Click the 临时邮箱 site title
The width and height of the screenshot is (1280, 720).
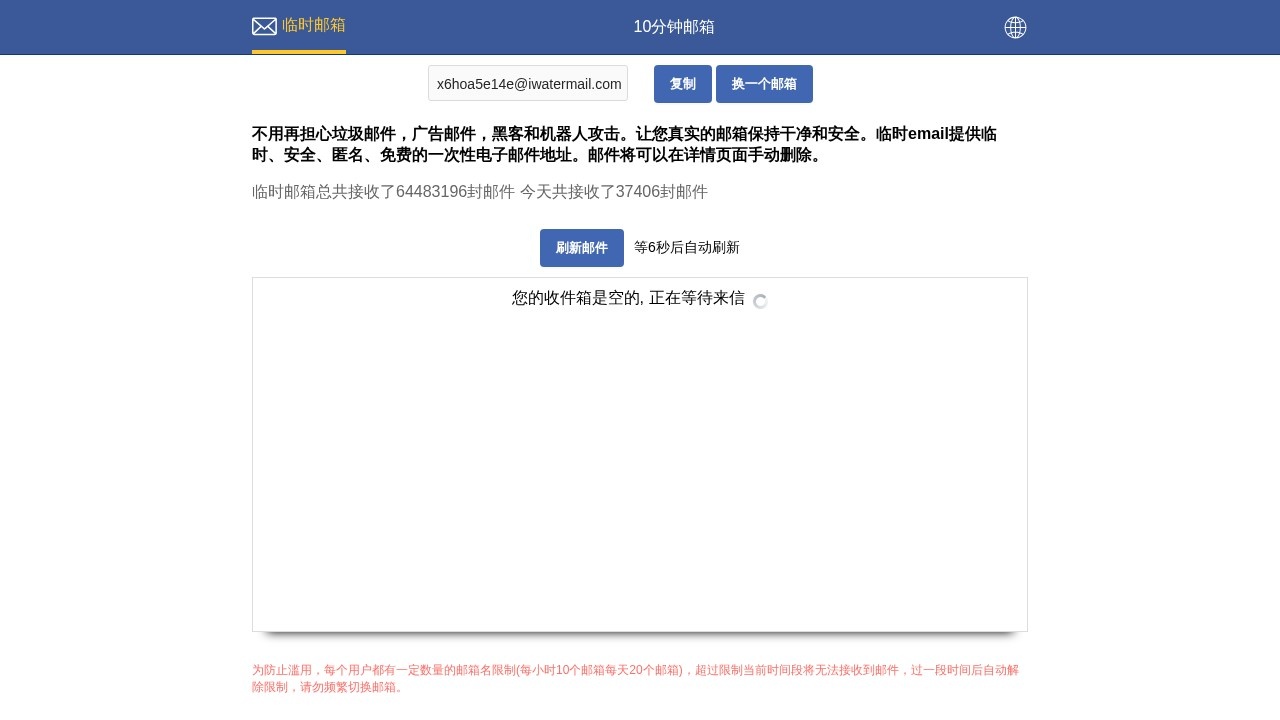coord(314,25)
